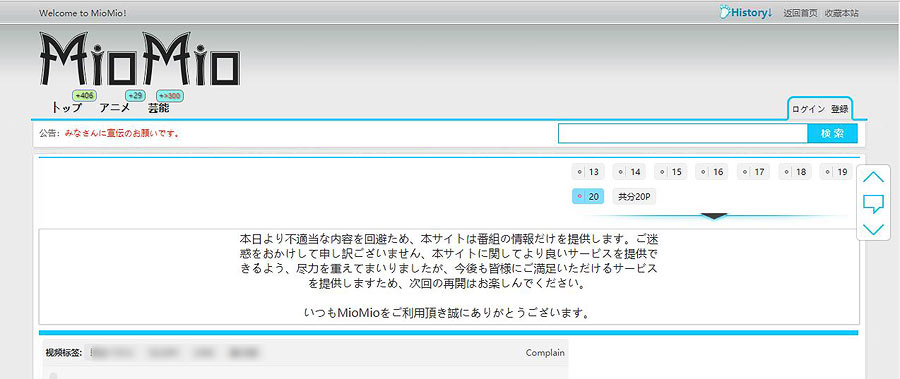This screenshot has height=379, width=900.
Task: Select episode 13
Action: pos(588,172)
